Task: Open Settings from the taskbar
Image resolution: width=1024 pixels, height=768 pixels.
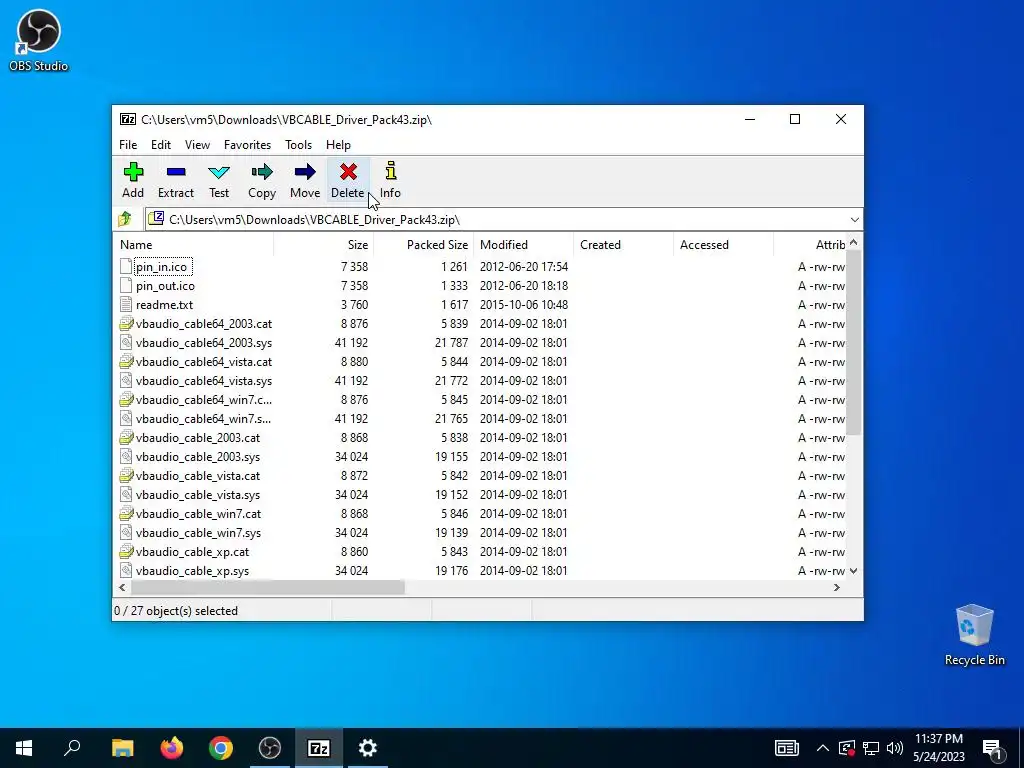Action: (x=368, y=748)
